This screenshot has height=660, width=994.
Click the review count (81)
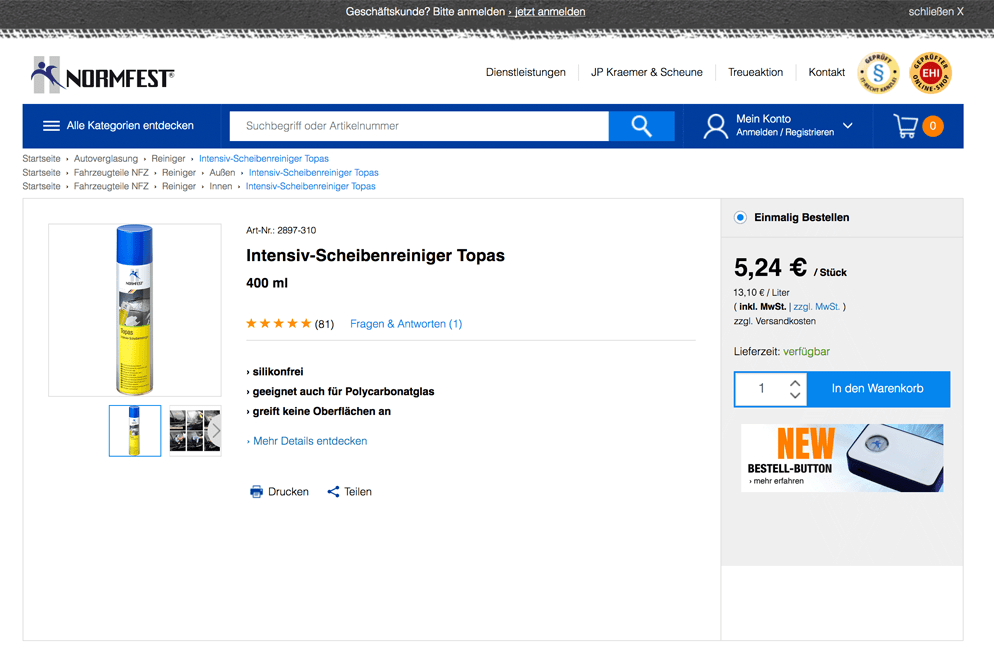[x=324, y=324]
